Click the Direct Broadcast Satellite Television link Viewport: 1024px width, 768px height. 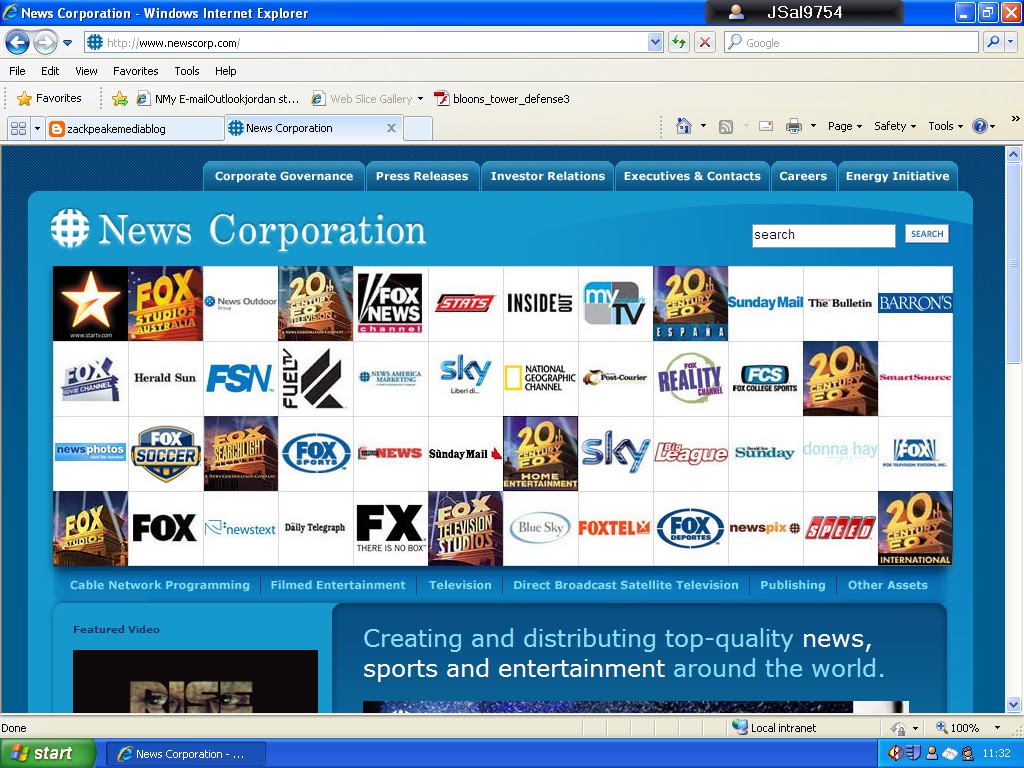point(626,585)
